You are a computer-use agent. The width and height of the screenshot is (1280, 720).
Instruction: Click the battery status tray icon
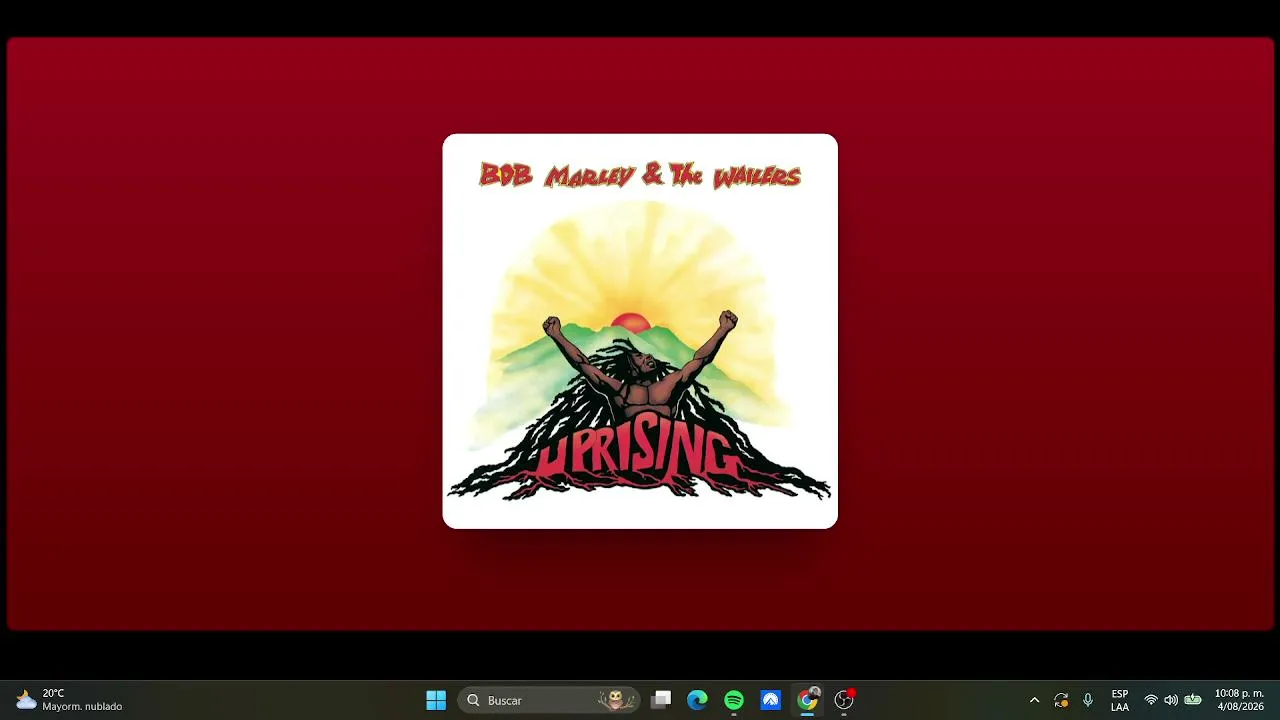pos(1193,700)
